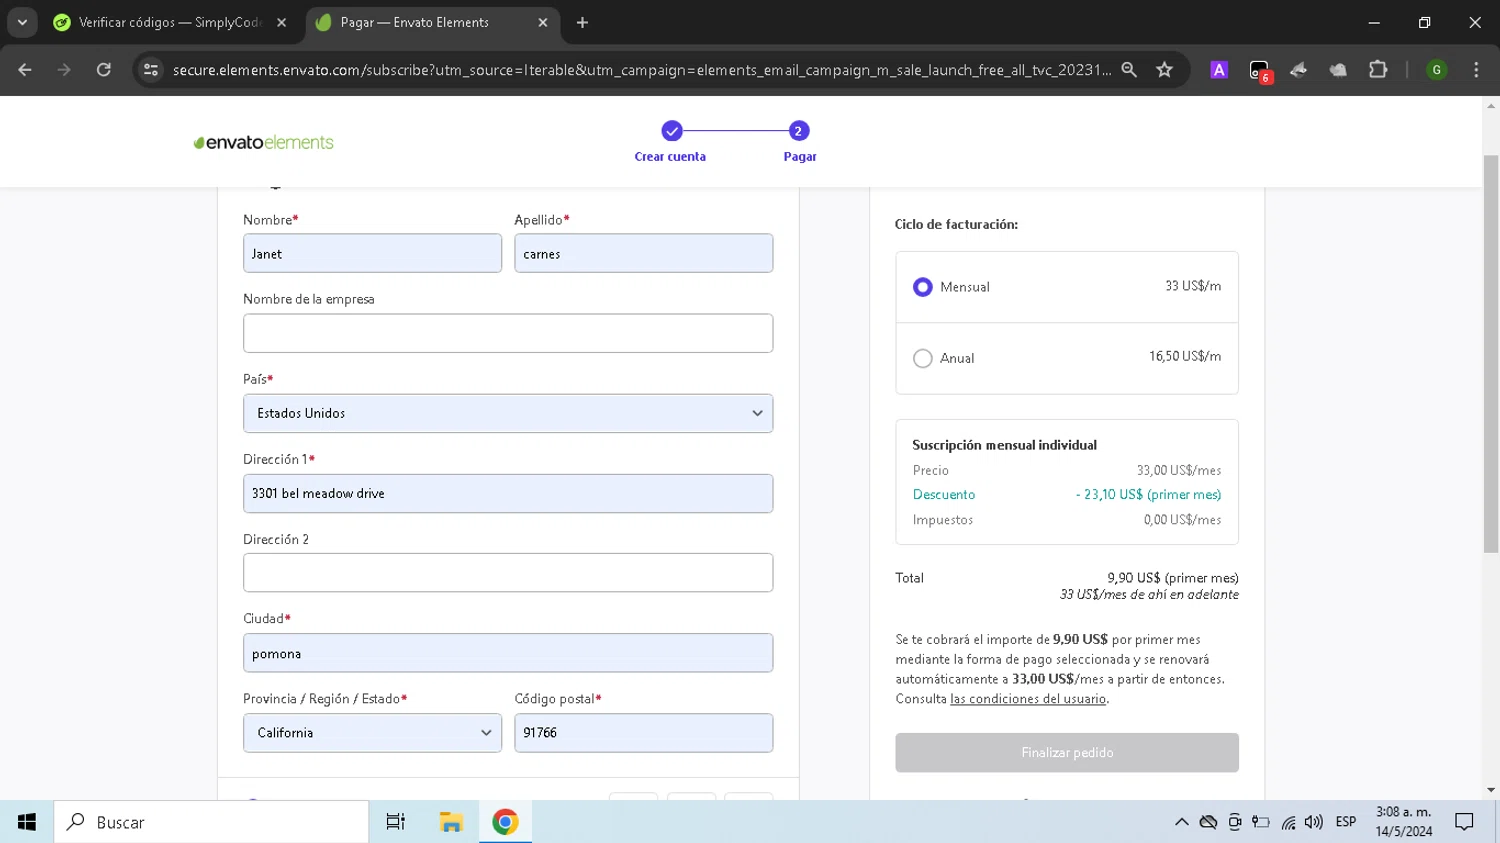The width and height of the screenshot is (1500, 843).
Task: Open a new browser tab
Action: (582, 22)
